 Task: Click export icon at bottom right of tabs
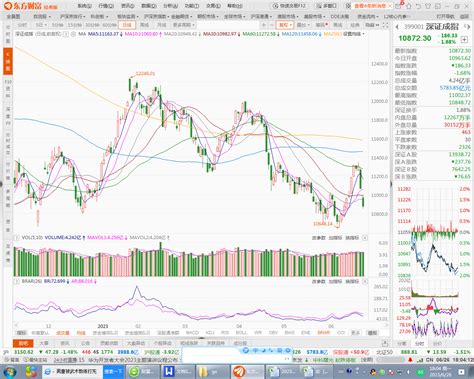coord(385,343)
